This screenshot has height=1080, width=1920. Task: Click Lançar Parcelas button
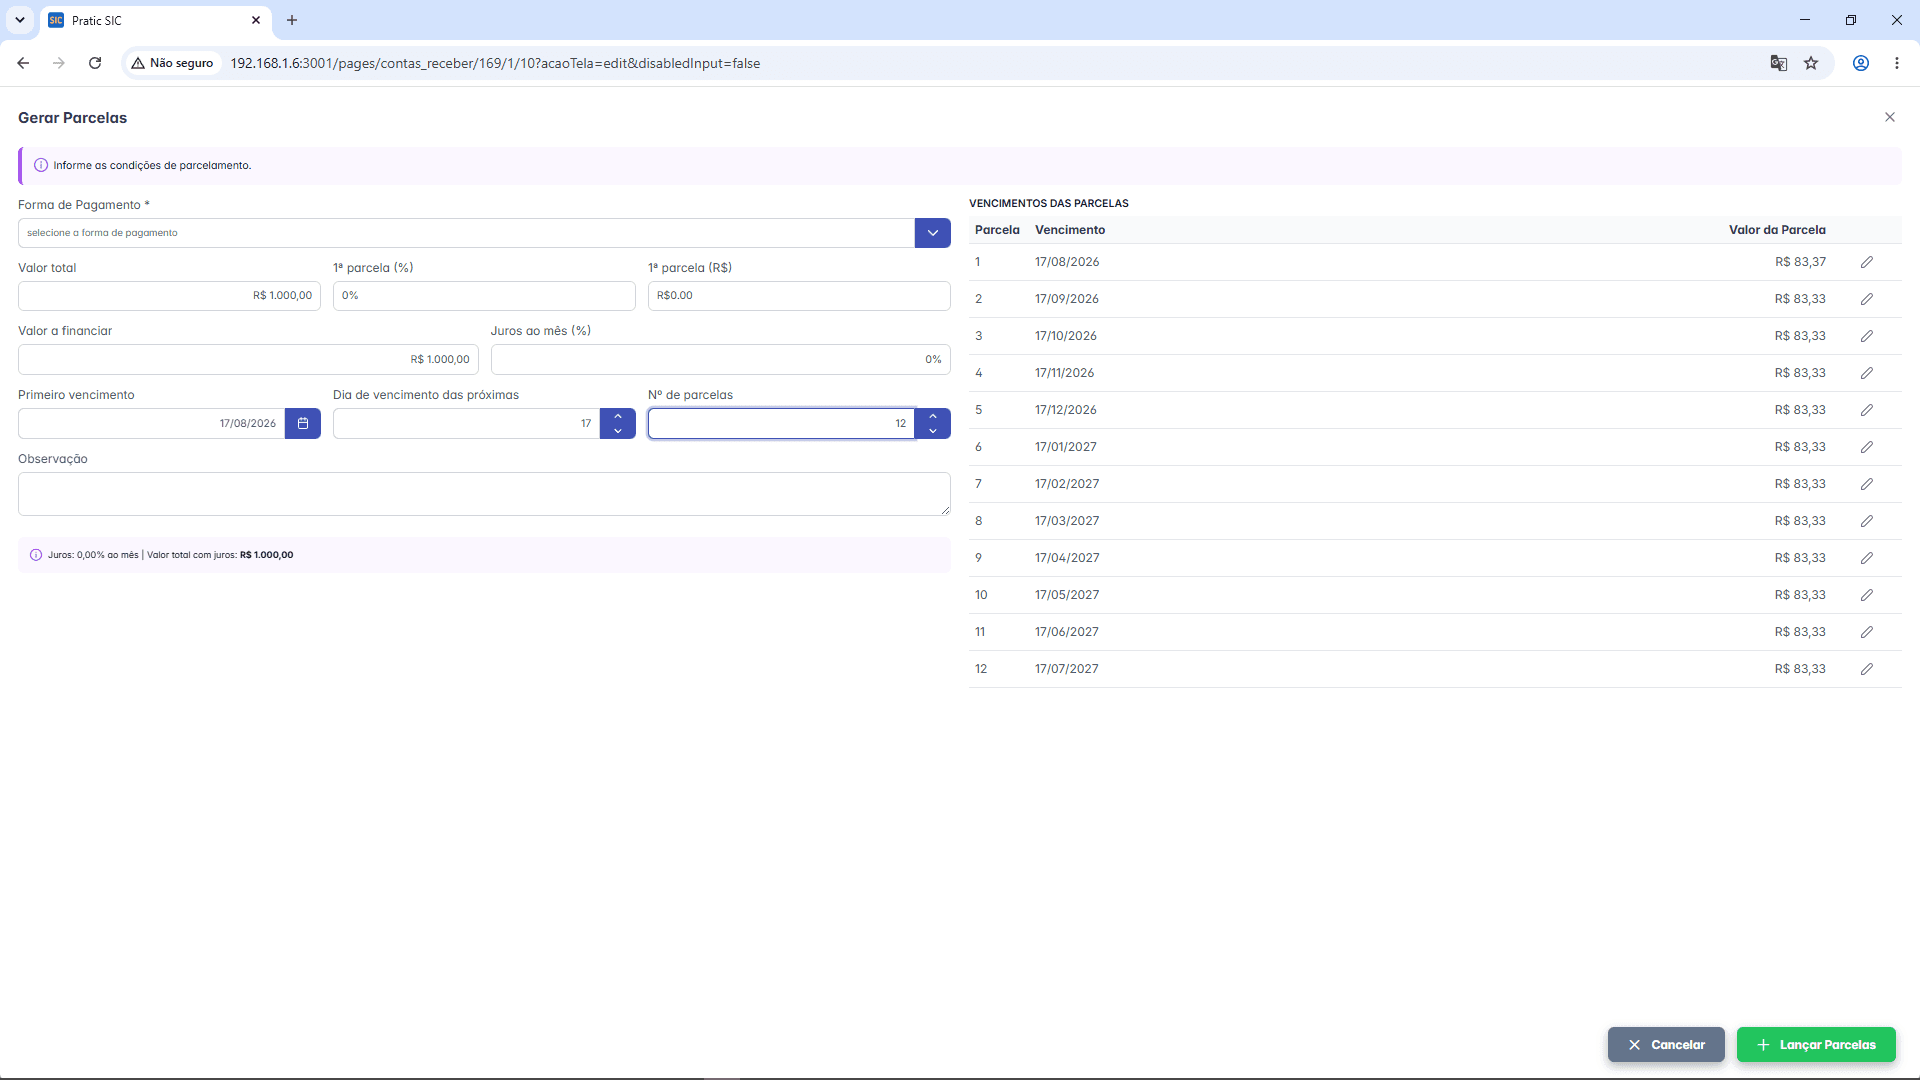[1816, 1044]
